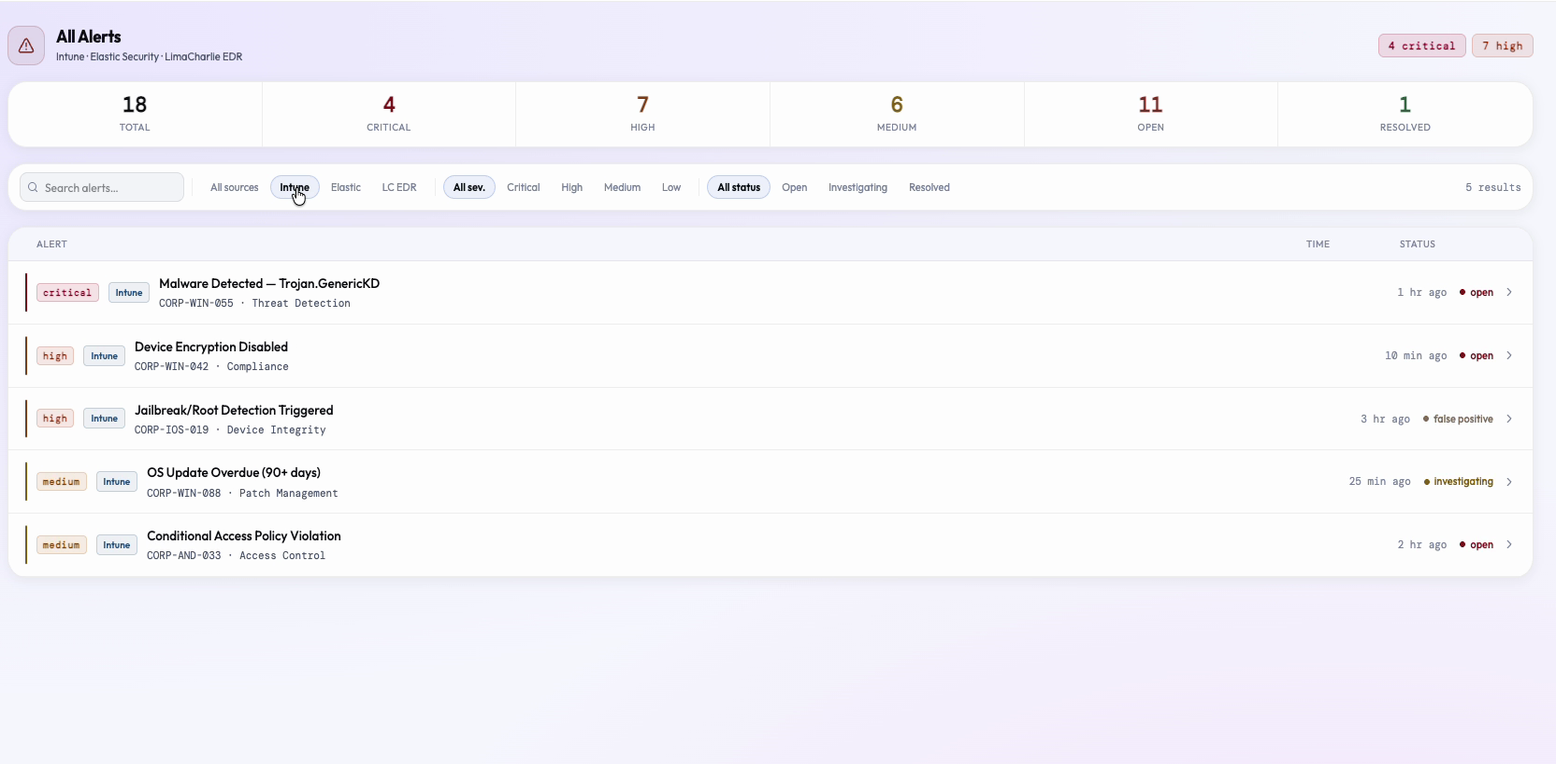This screenshot has width=1556, height=764.
Task: Filter by Critical severity
Action: point(523,187)
